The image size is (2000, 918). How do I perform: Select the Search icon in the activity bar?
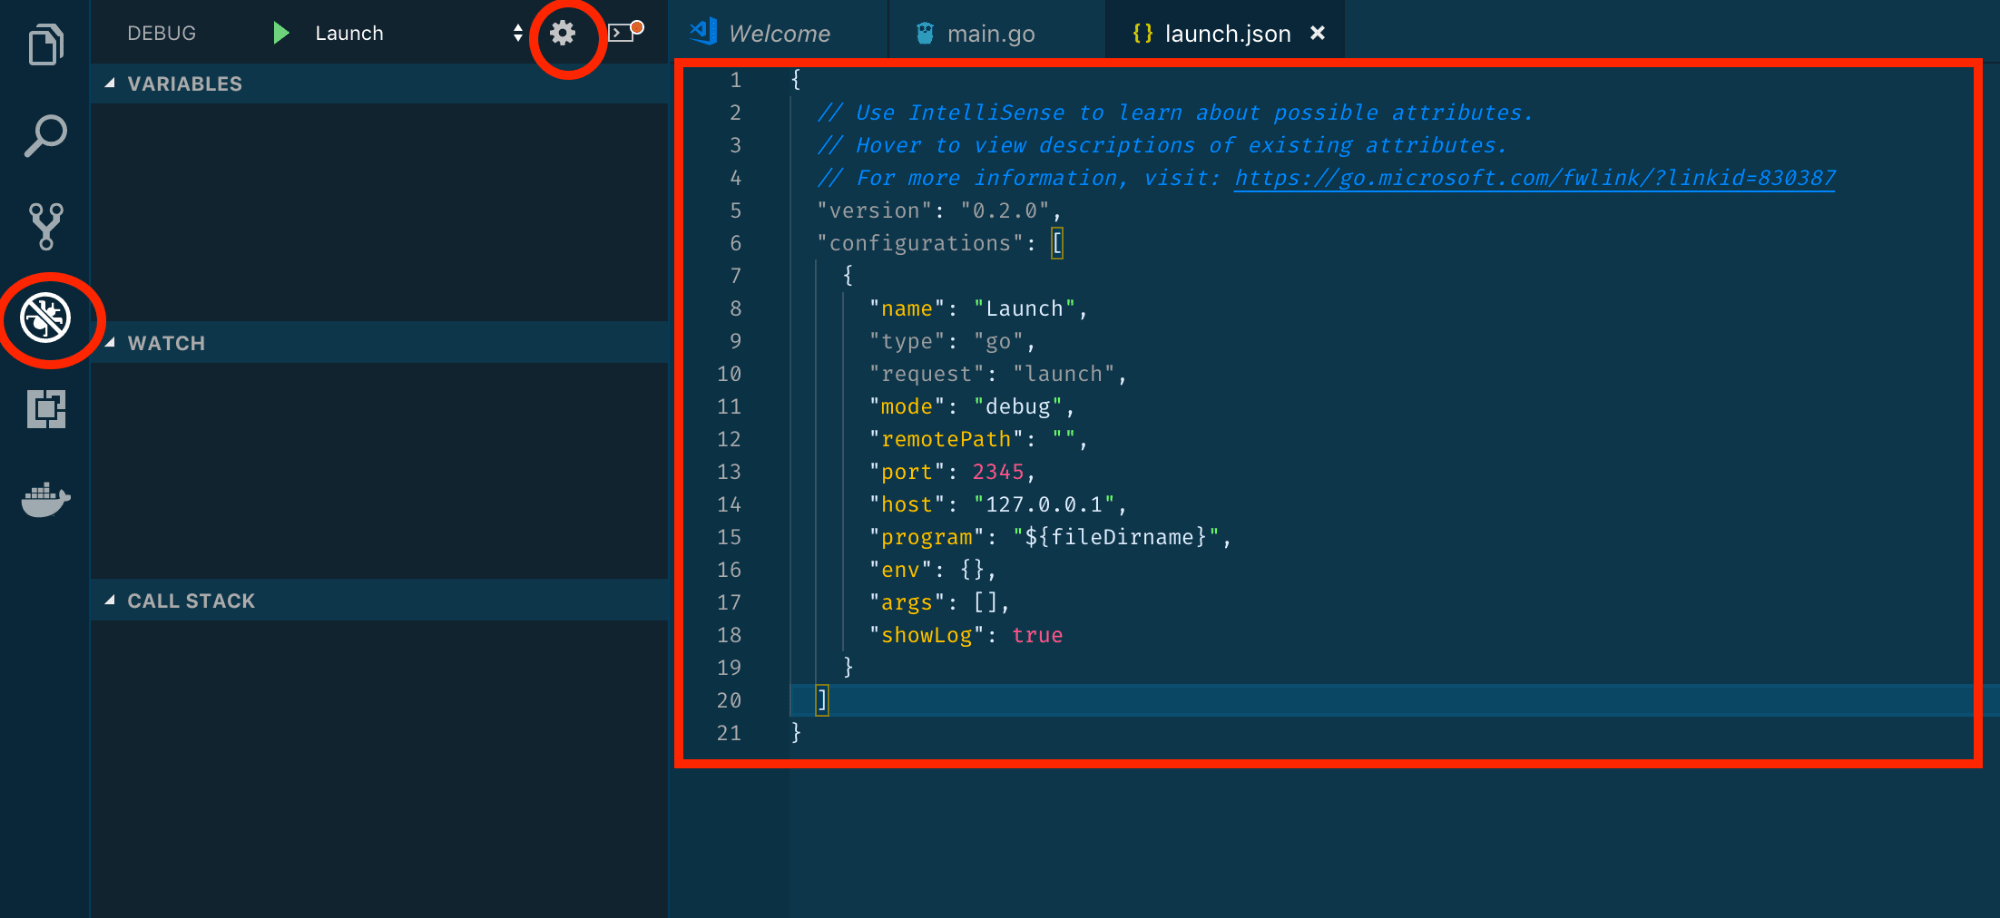(x=44, y=135)
